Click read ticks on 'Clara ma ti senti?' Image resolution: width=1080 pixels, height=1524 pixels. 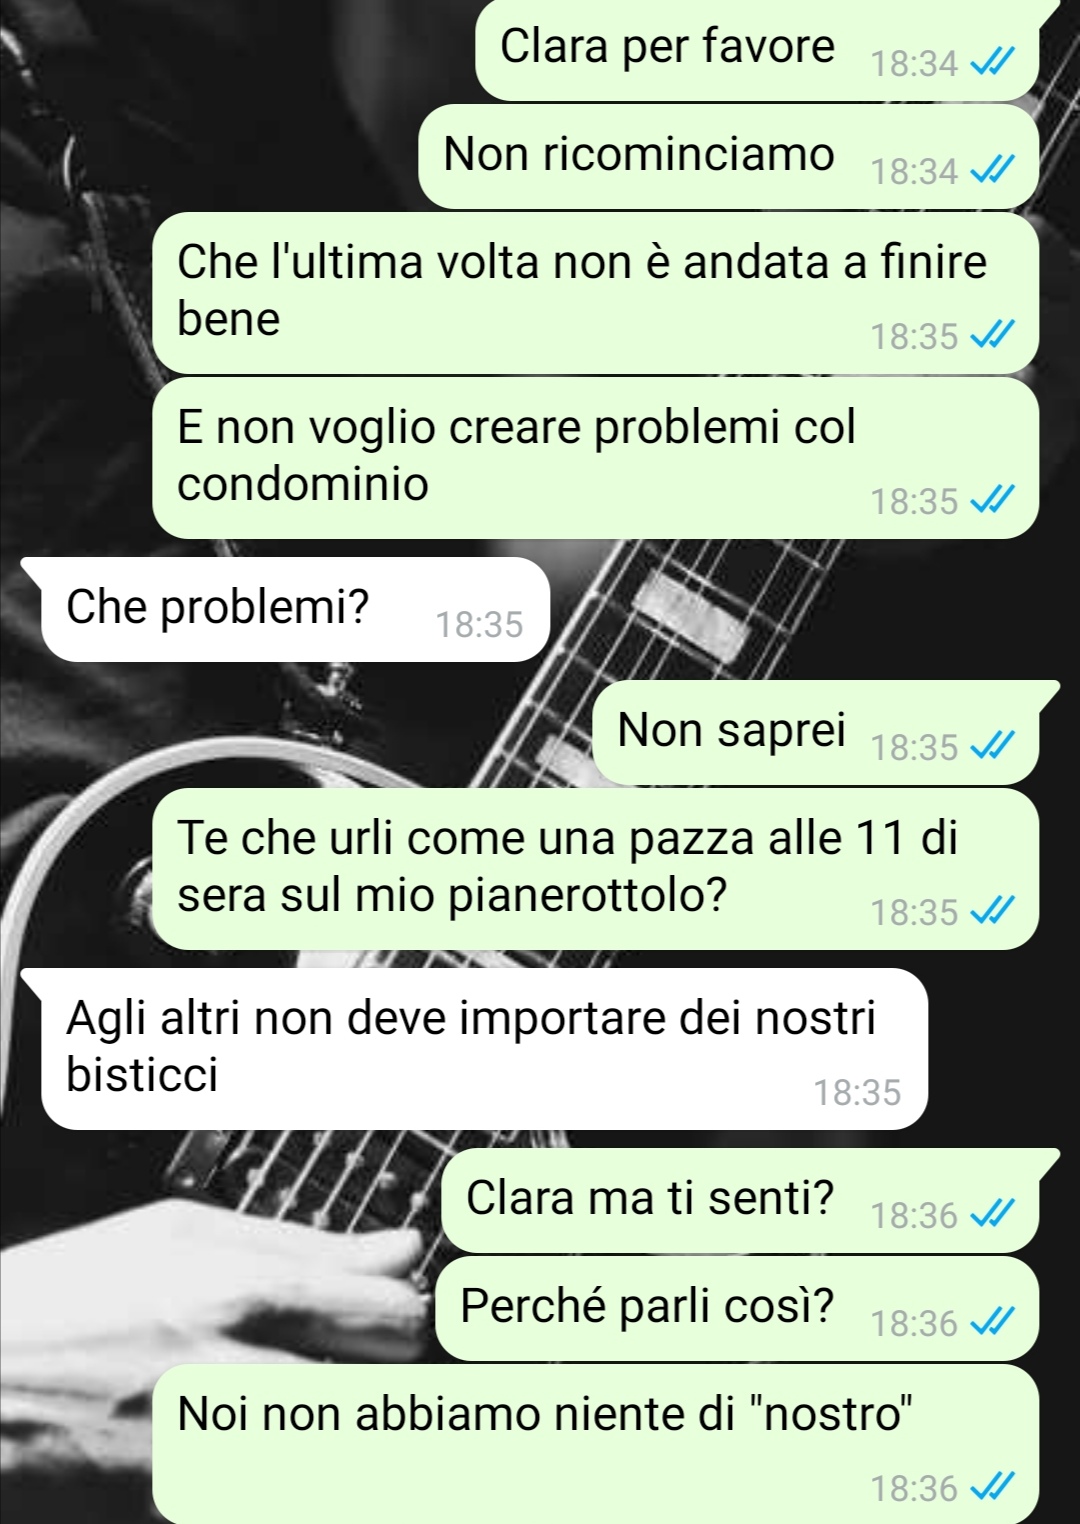(x=992, y=1215)
